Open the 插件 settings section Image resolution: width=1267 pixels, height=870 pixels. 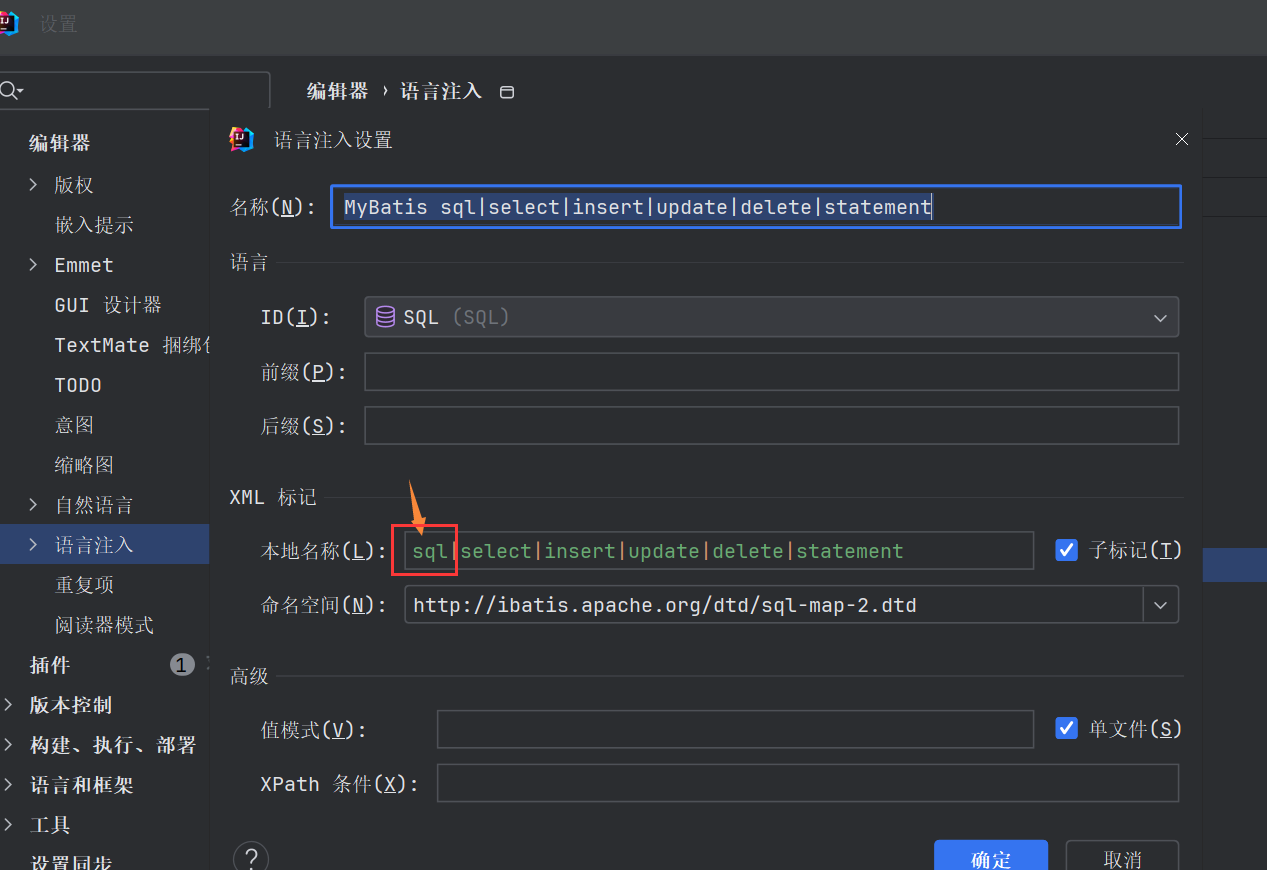tap(50, 665)
